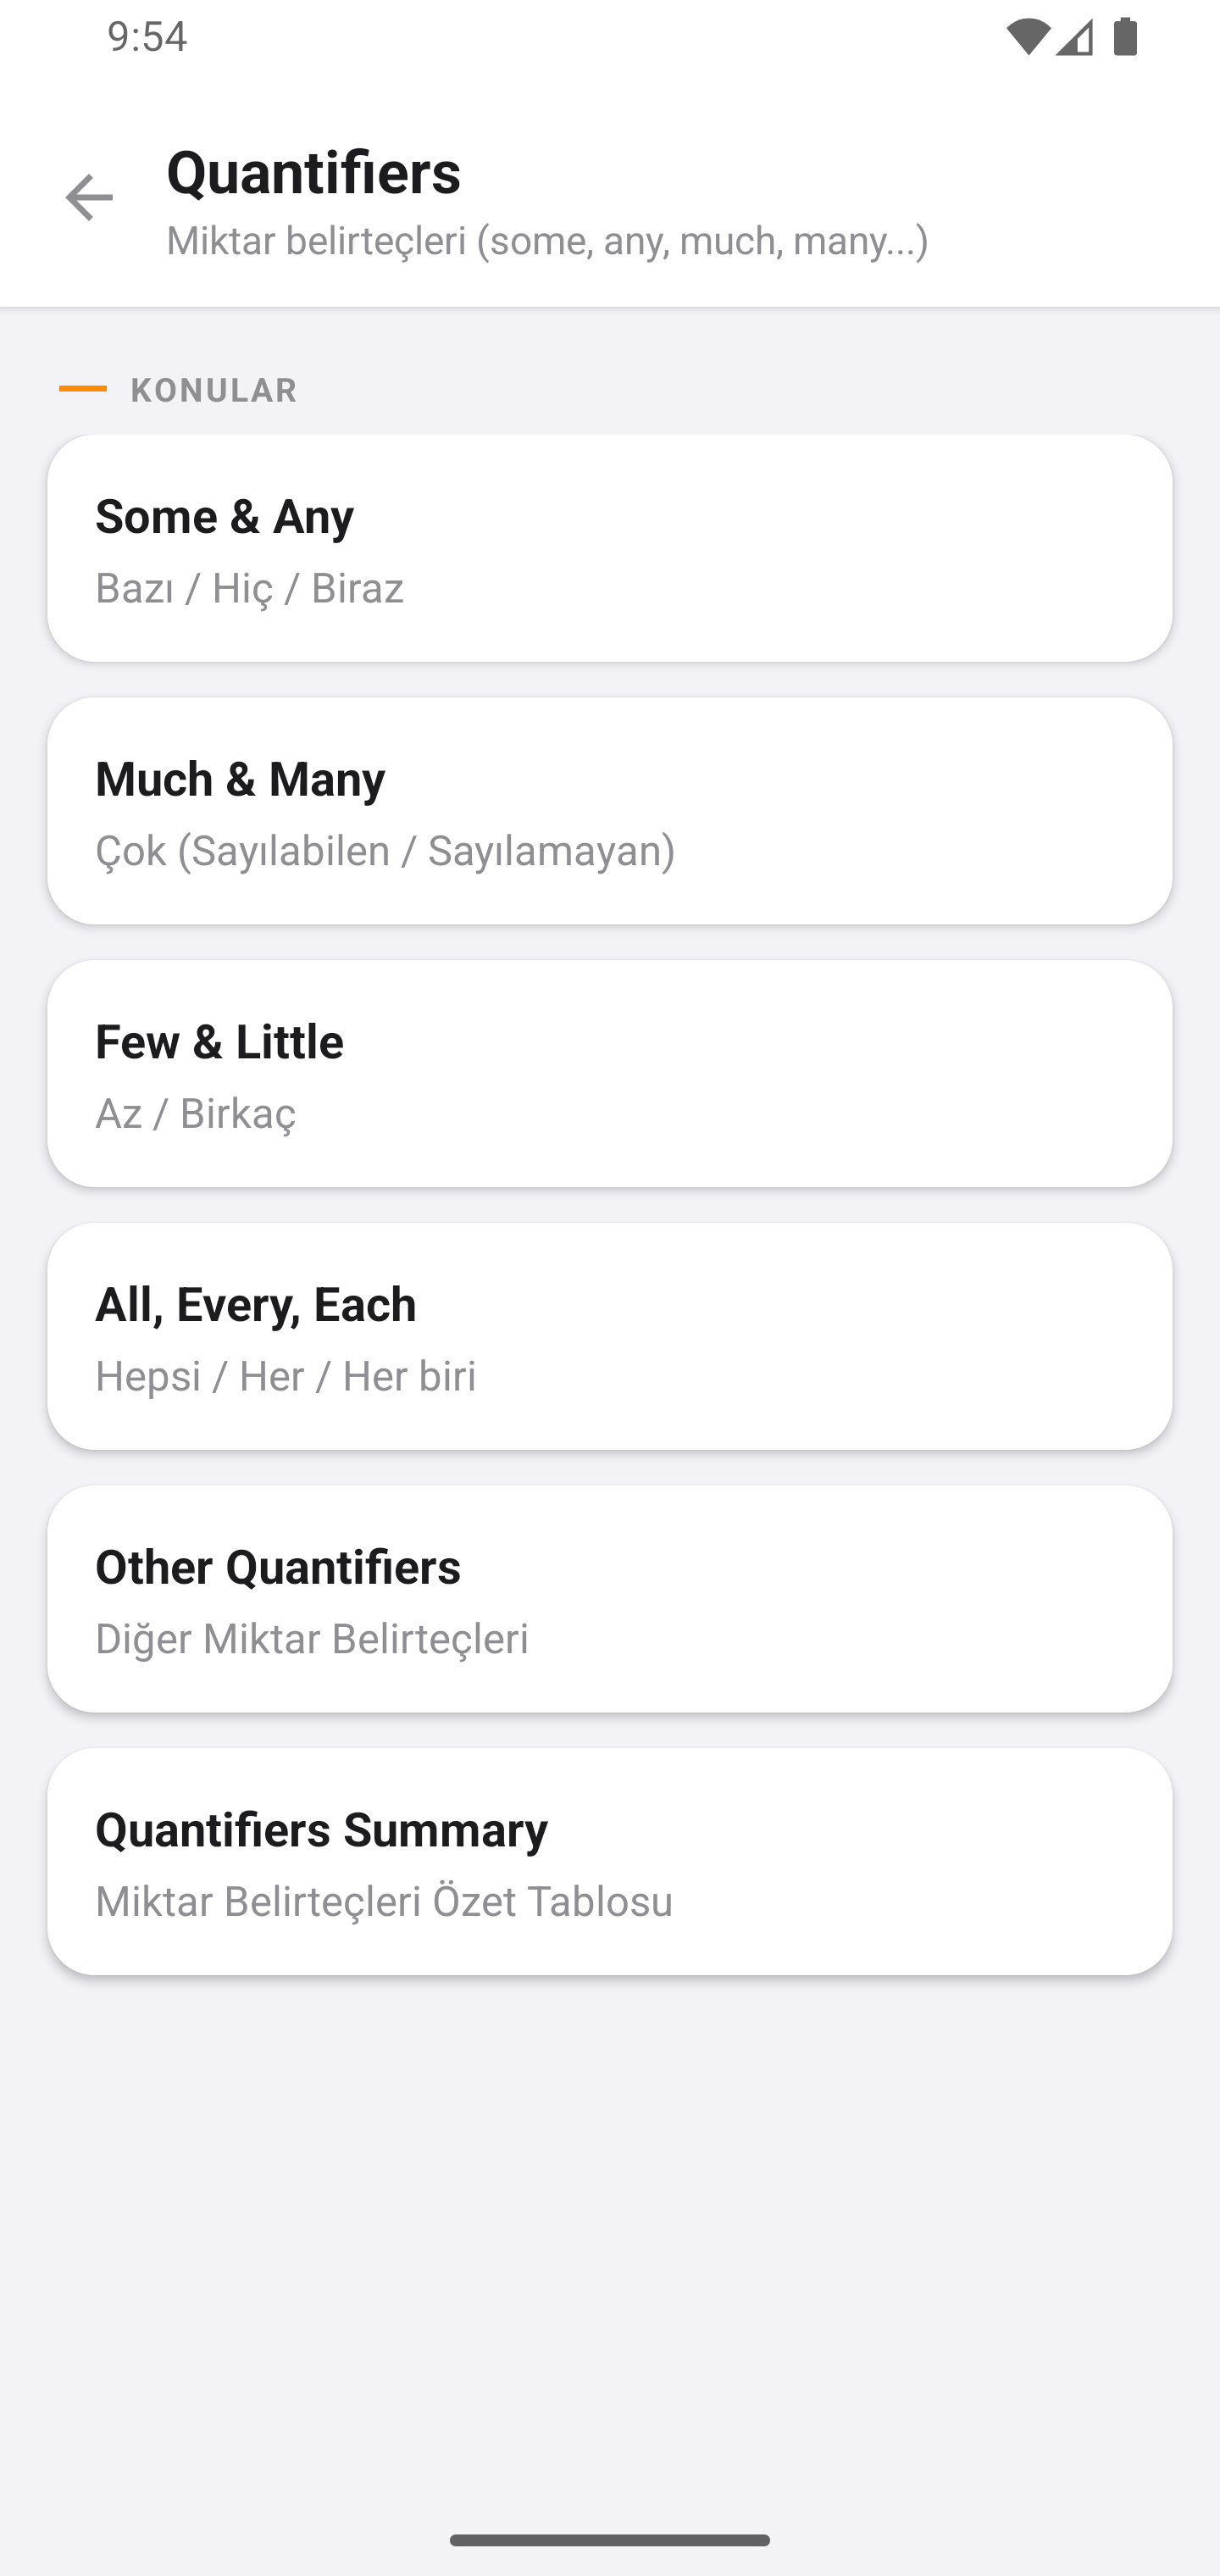View the Quantifiers Summary table card
Screen dimensions: 1220x2576
click(609, 1861)
